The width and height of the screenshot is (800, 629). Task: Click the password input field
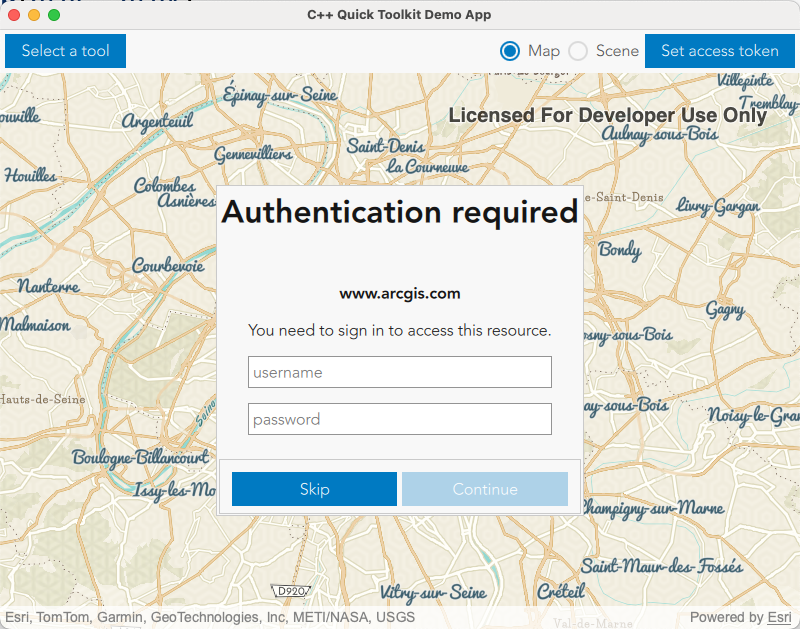[400, 418]
